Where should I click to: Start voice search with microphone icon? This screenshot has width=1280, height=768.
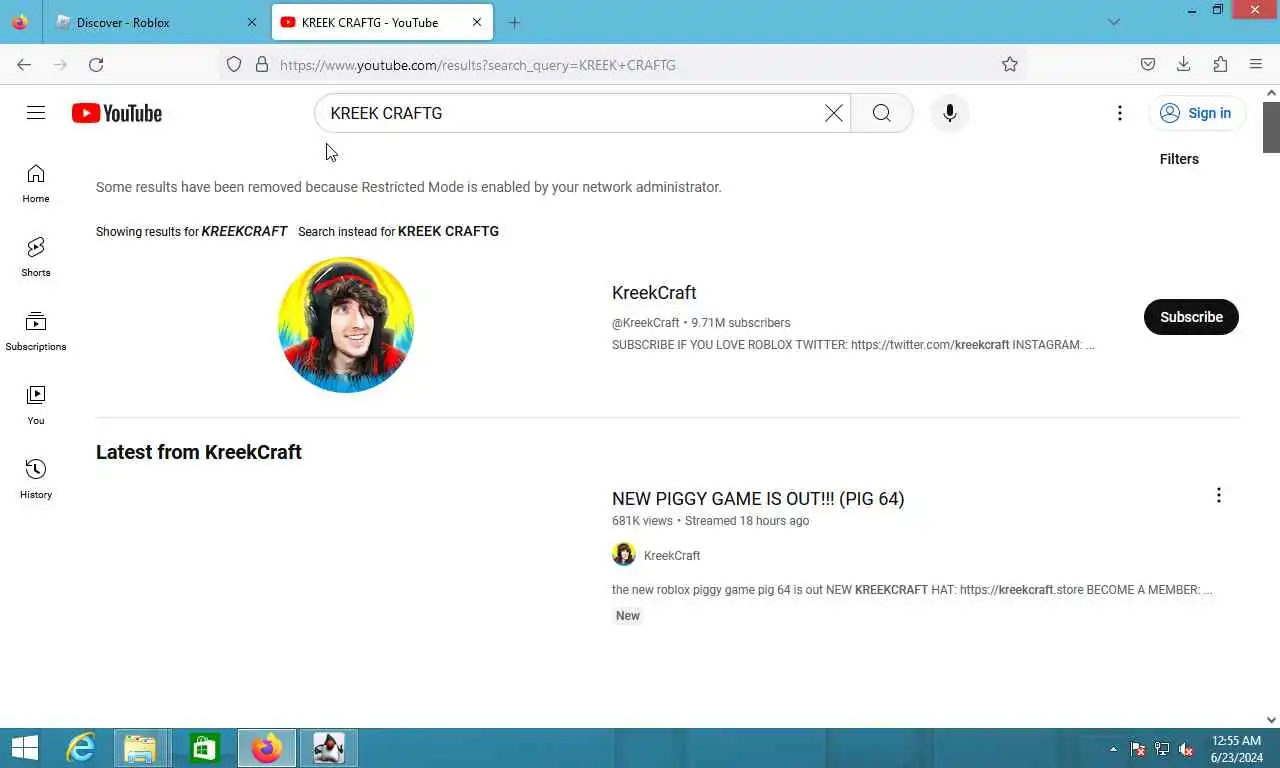949,113
